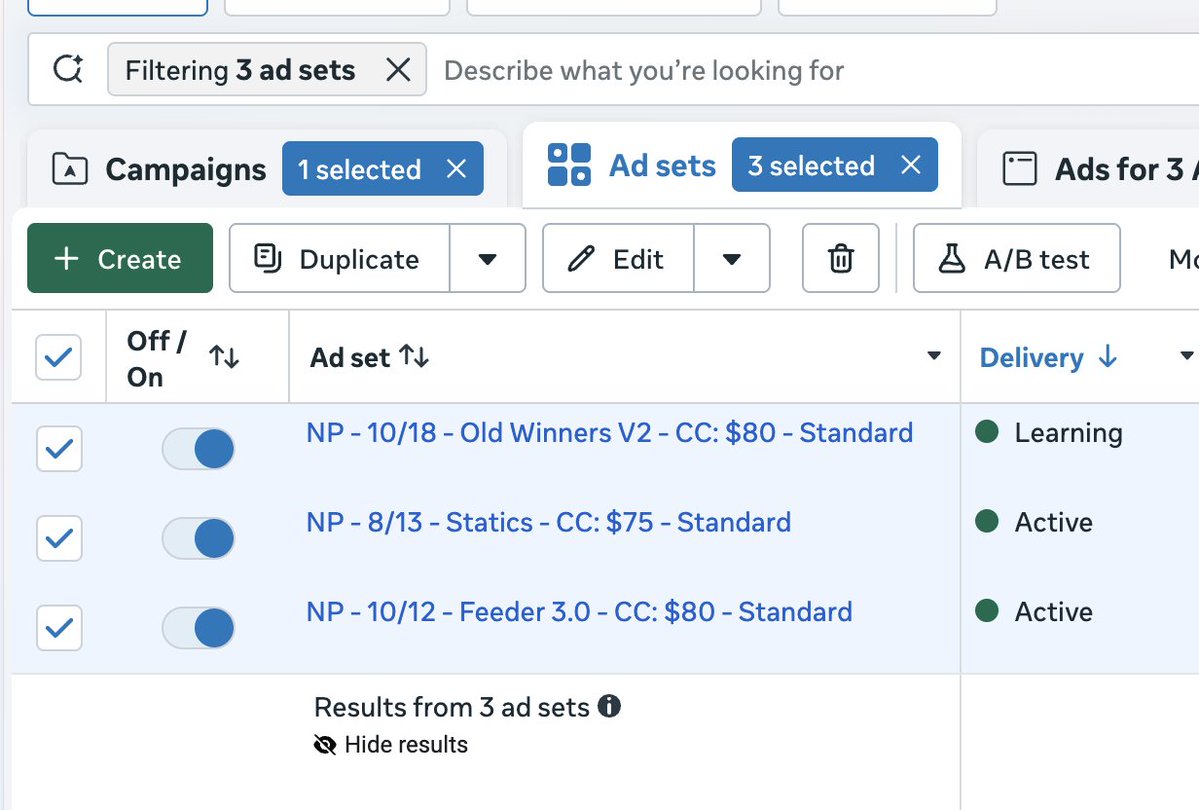Click the info icon beside Results from 3 ad sets
Viewport: 1199px width, 810px height.
click(x=609, y=706)
